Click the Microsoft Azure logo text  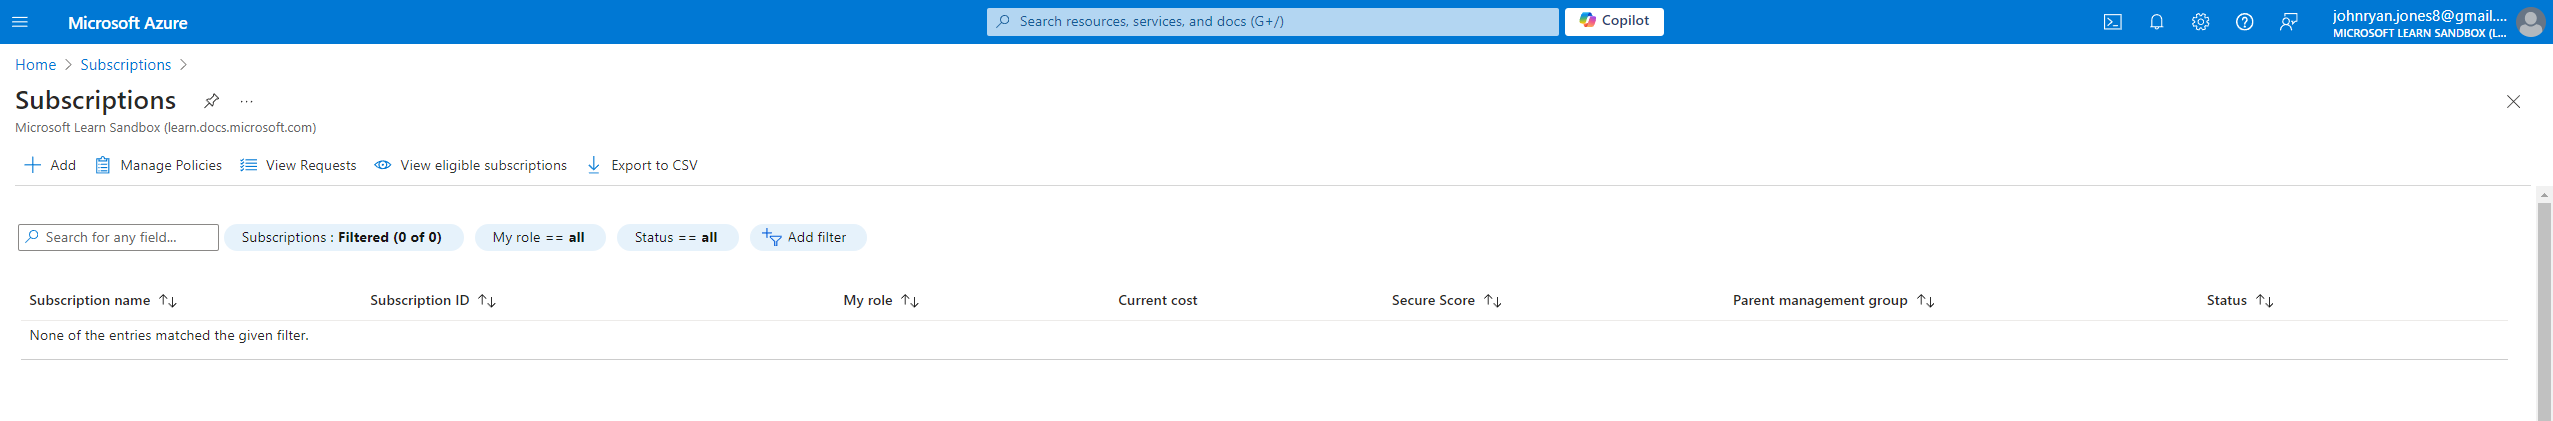pyautogui.click(x=127, y=22)
